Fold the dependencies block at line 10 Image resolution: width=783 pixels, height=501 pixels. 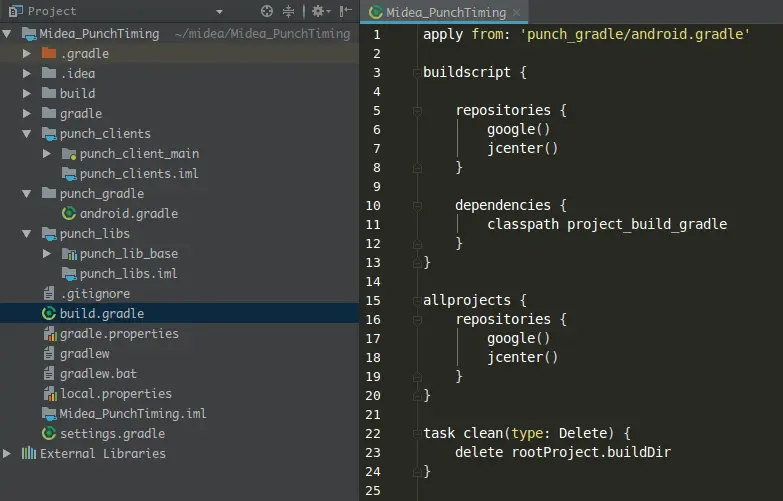point(417,206)
